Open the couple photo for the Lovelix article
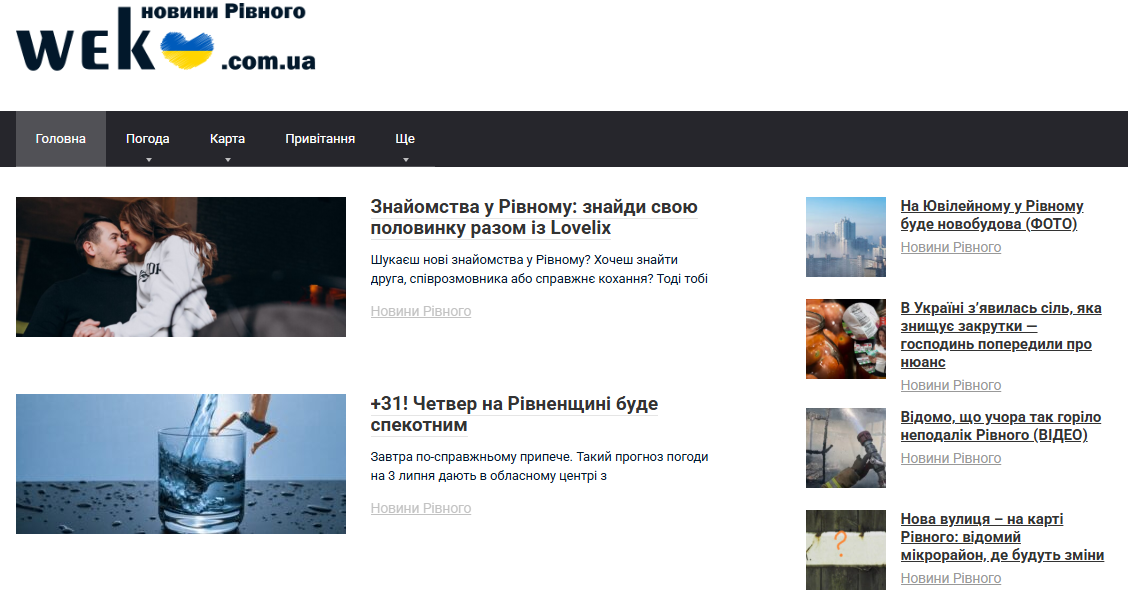Image resolution: width=1128 pixels, height=590 pixels. [x=181, y=267]
